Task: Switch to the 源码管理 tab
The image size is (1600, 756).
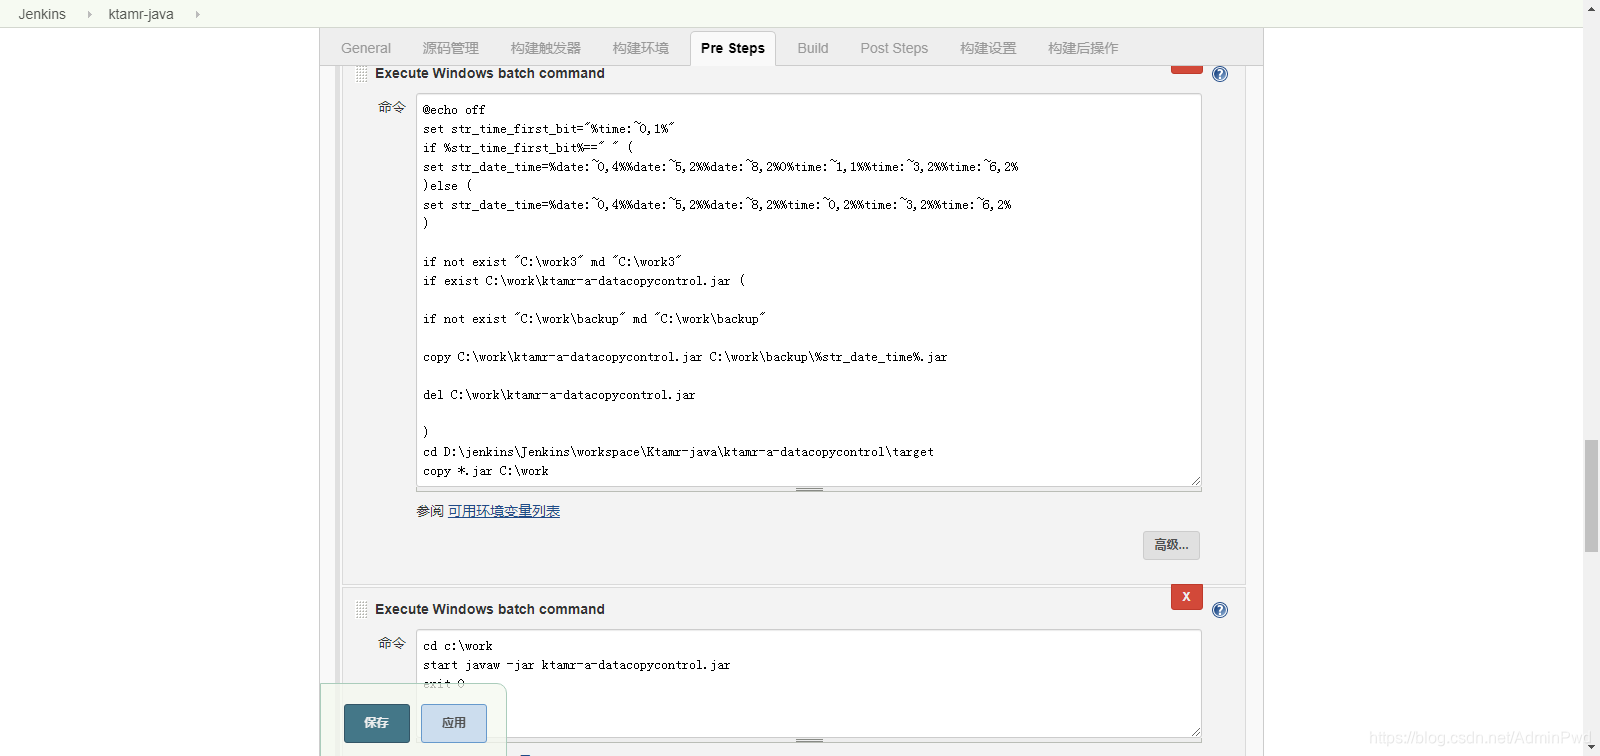Action: click(x=450, y=48)
